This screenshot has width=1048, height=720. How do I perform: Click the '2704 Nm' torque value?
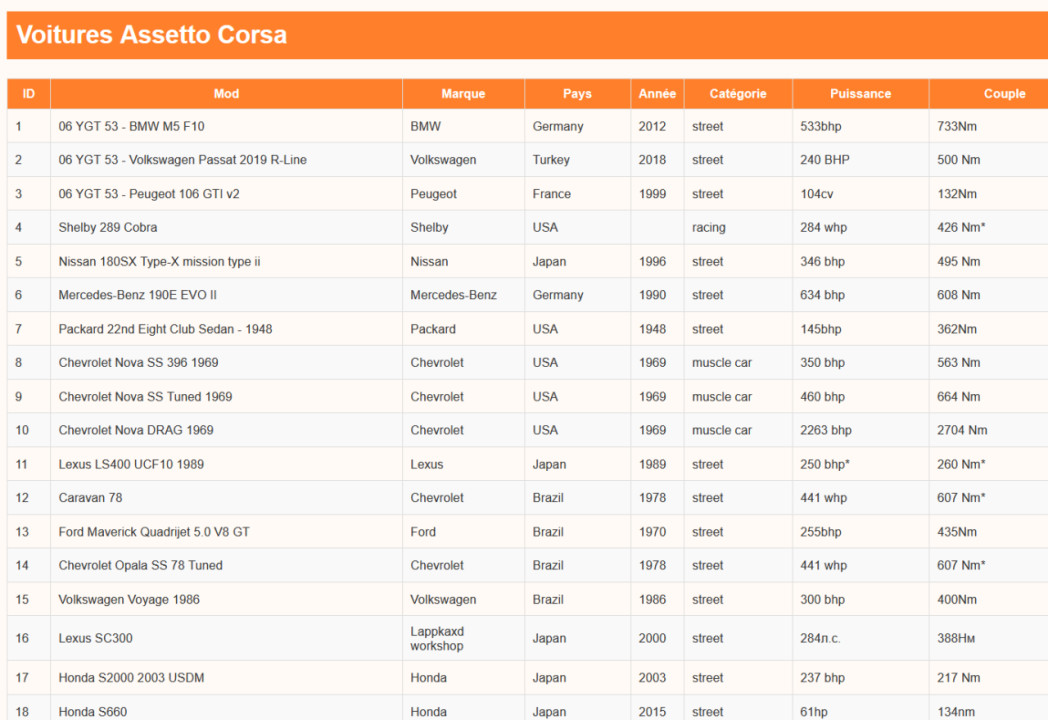point(962,430)
